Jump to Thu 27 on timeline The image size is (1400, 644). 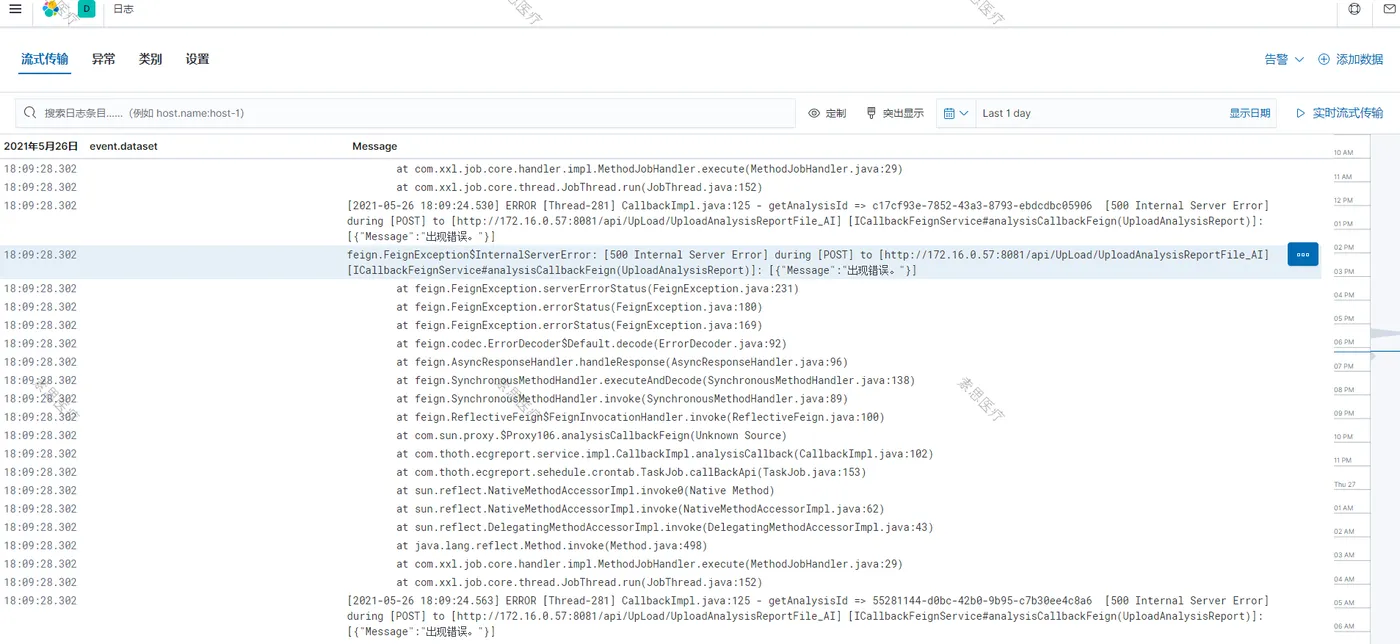click(1344, 484)
